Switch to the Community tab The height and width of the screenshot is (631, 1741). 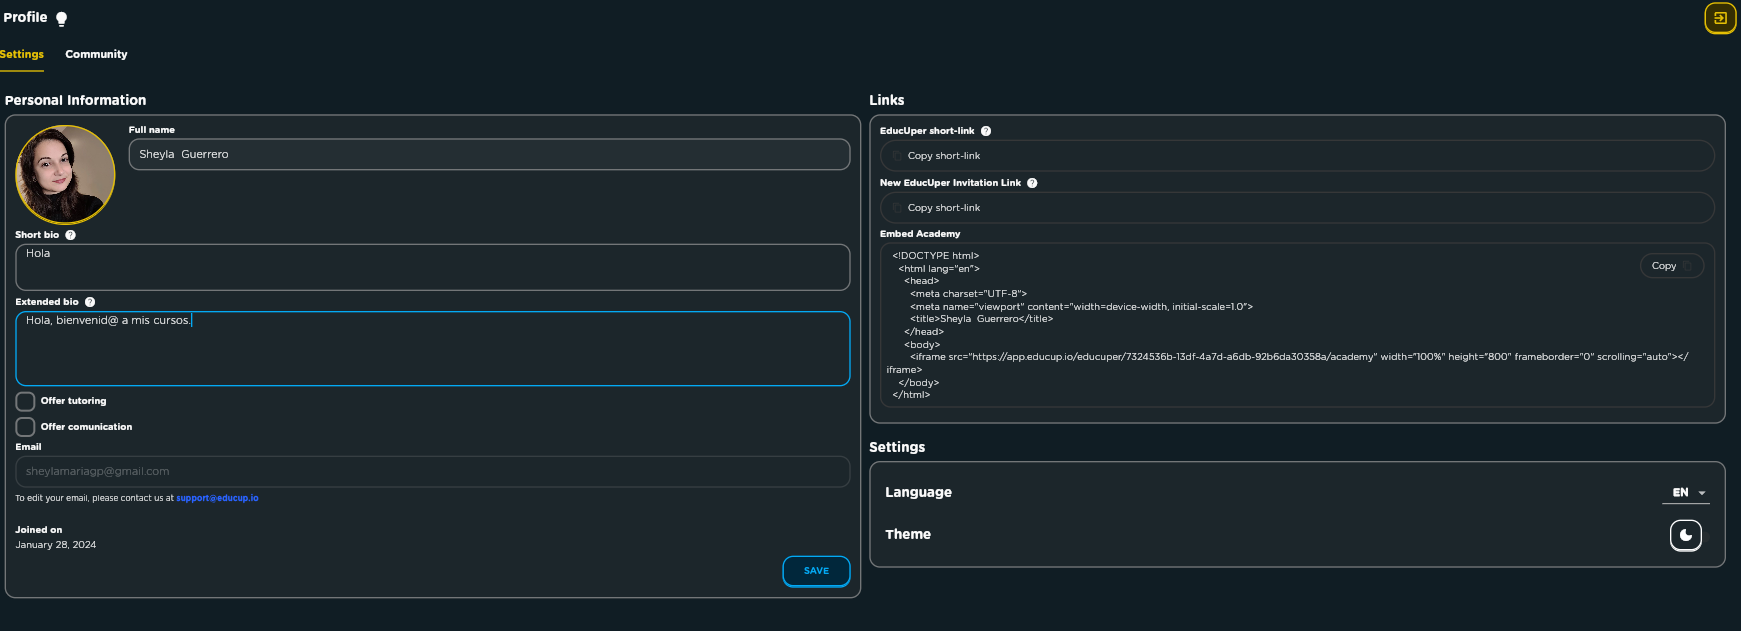coord(96,54)
